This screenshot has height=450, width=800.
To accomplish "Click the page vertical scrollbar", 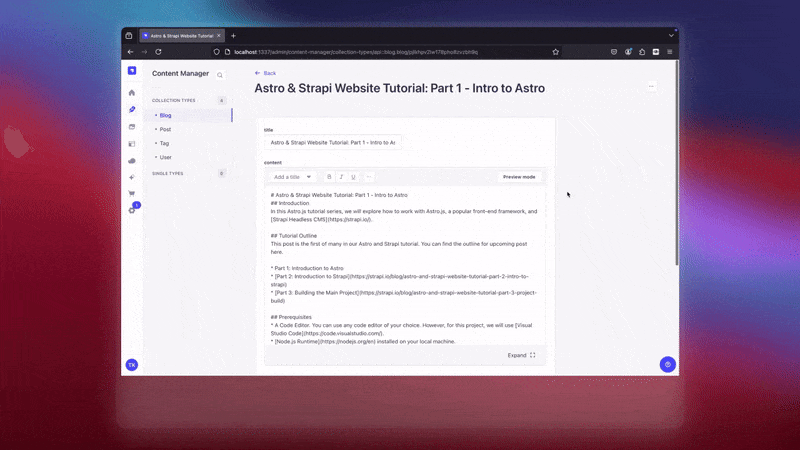I will point(677,163).
